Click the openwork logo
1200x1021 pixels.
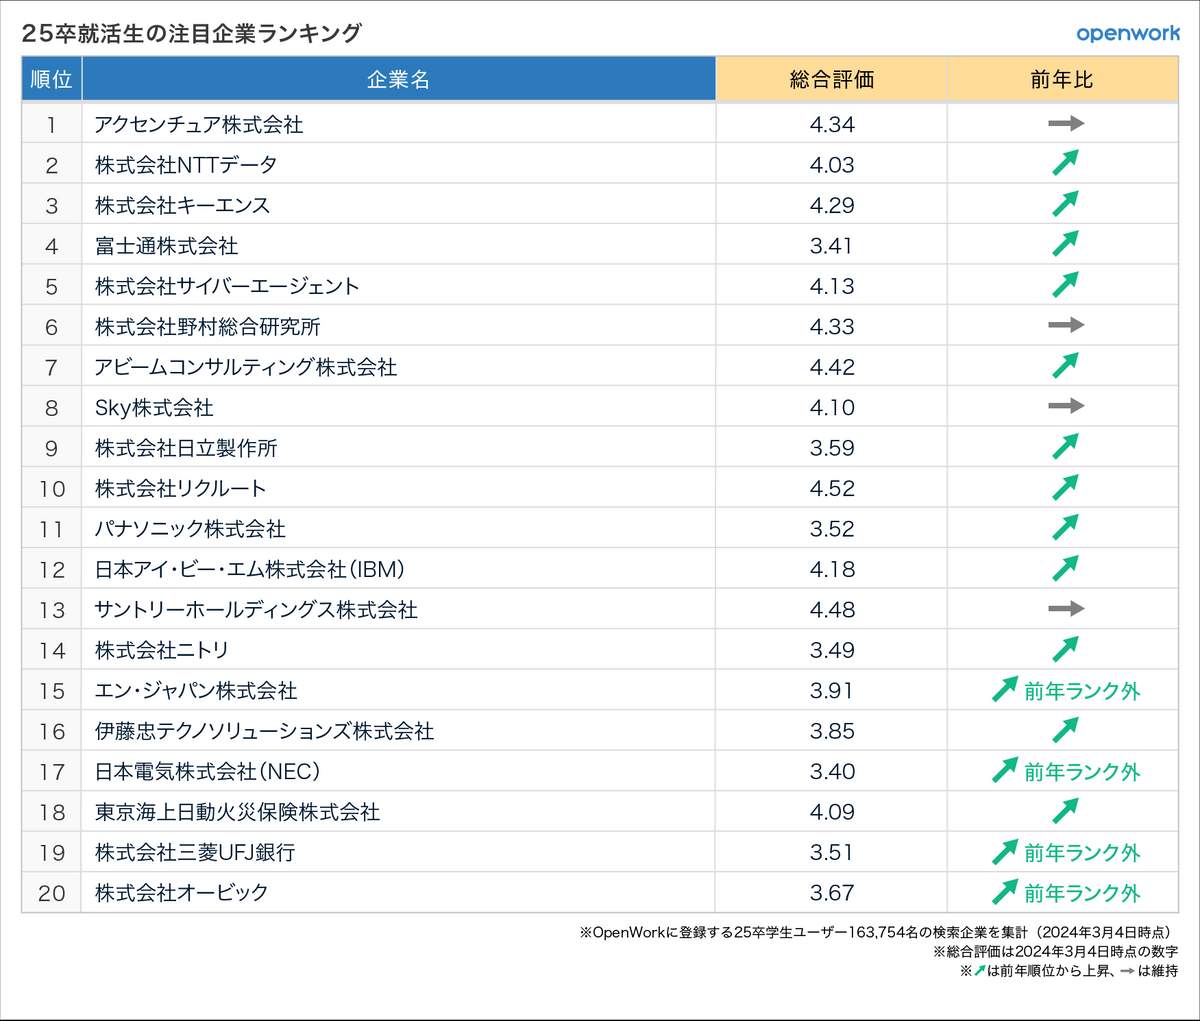tap(1128, 33)
